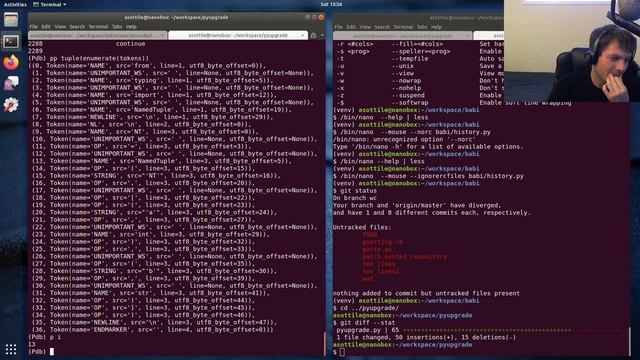Open File menu in right terminal window
This screenshot has height=360, width=640.
[339, 27]
